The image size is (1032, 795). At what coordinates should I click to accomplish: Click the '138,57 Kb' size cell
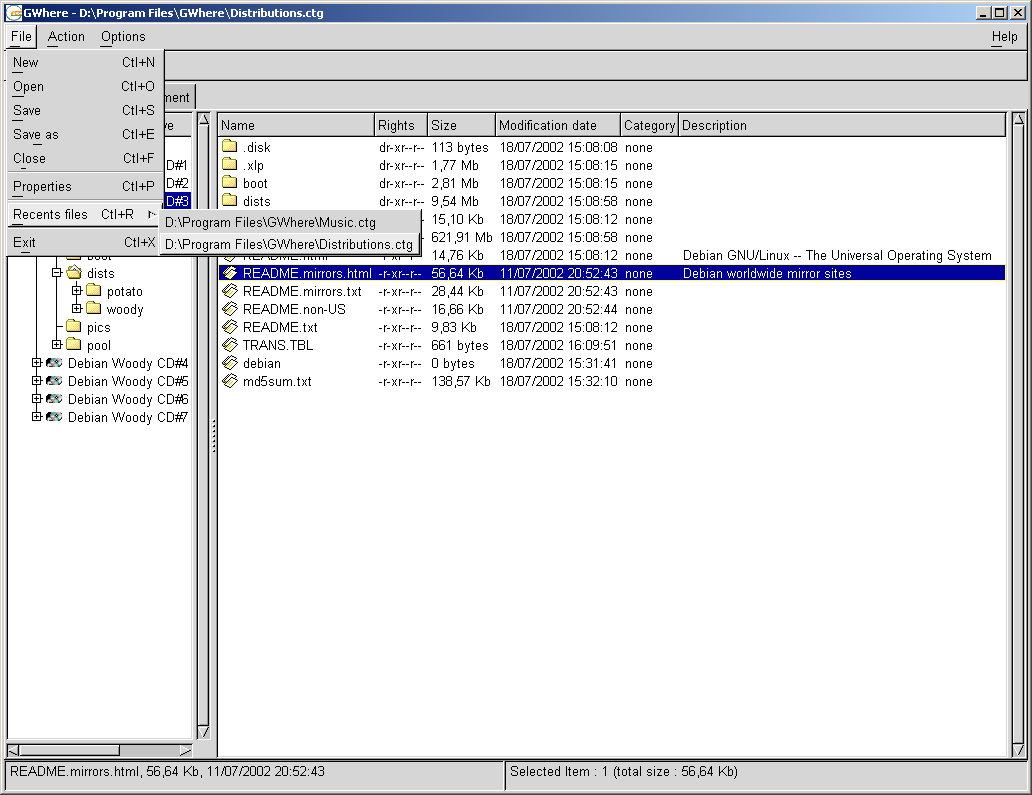[x=461, y=381]
